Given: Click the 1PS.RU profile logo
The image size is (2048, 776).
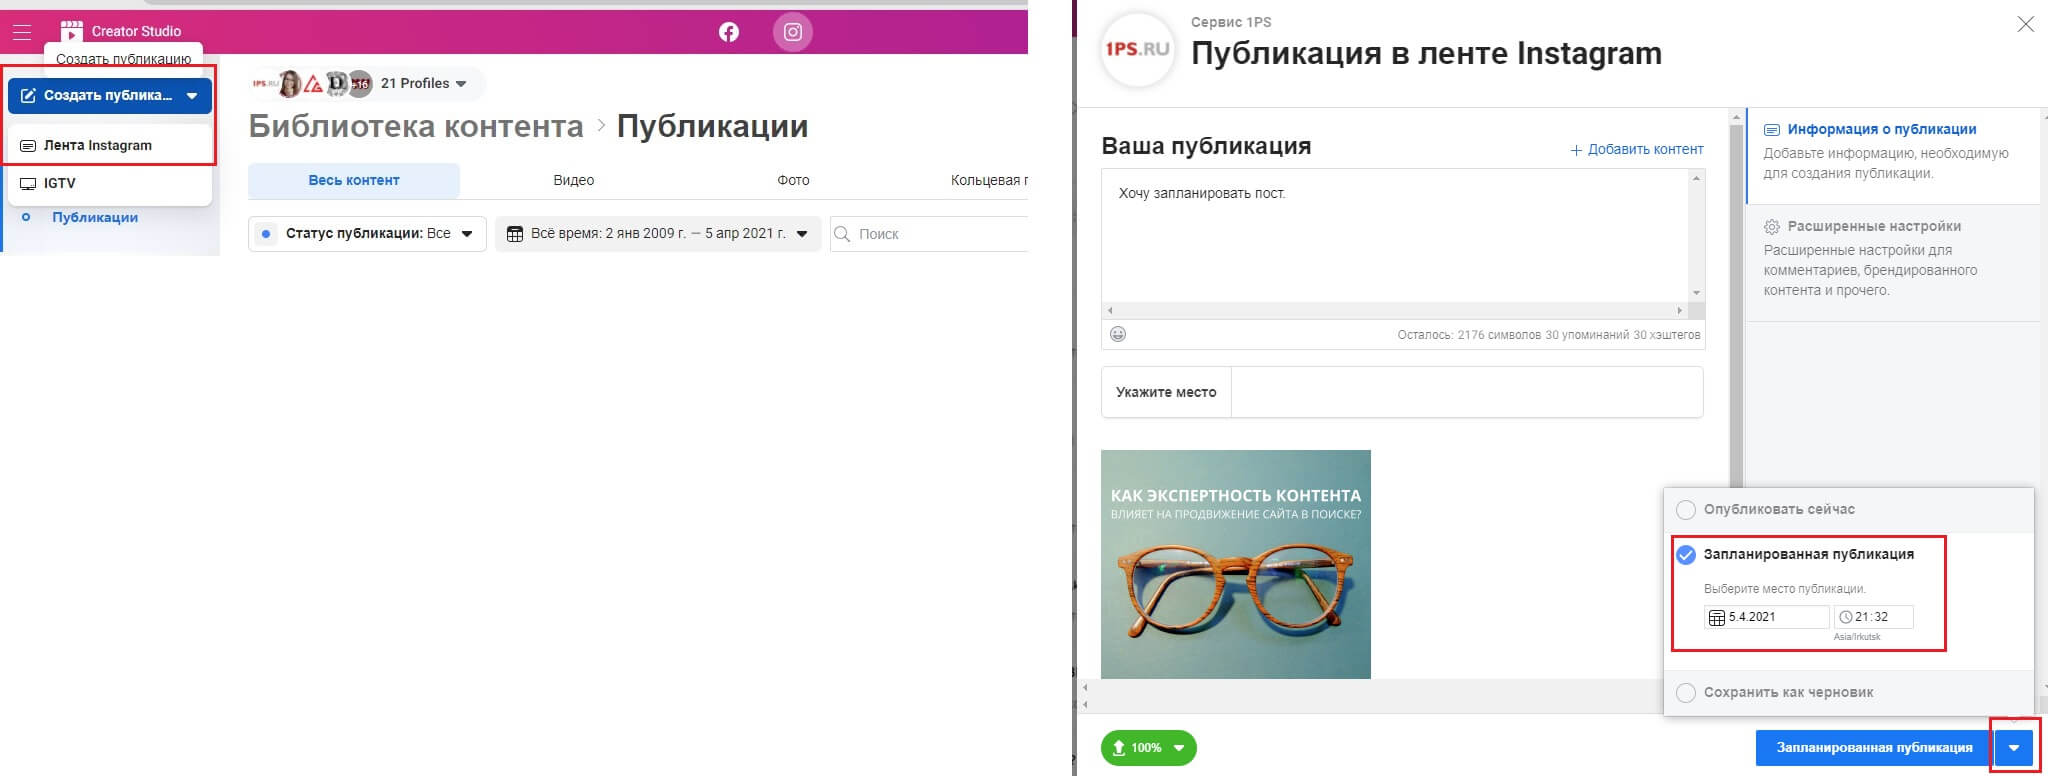Looking at the screenshot, I should 1136,49.
